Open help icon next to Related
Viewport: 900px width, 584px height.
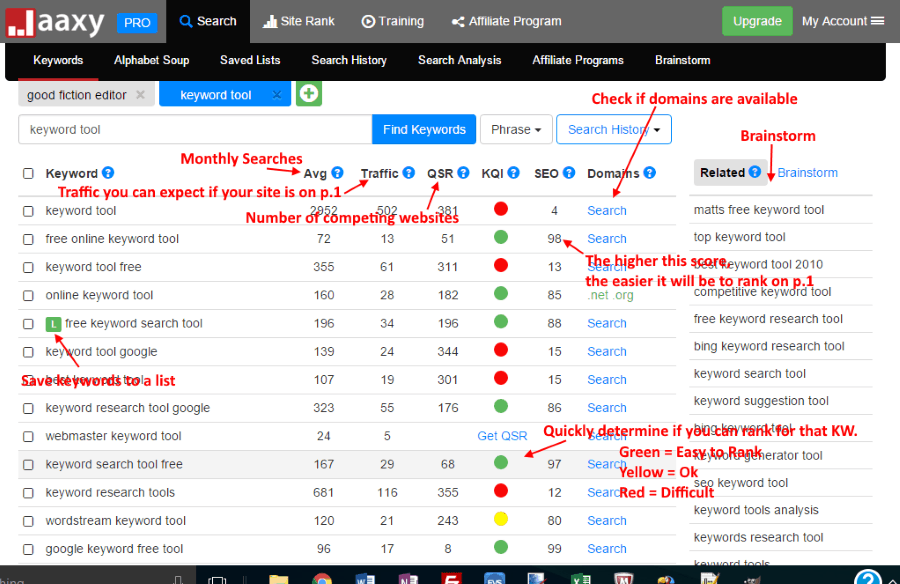(x=755, y=172)
